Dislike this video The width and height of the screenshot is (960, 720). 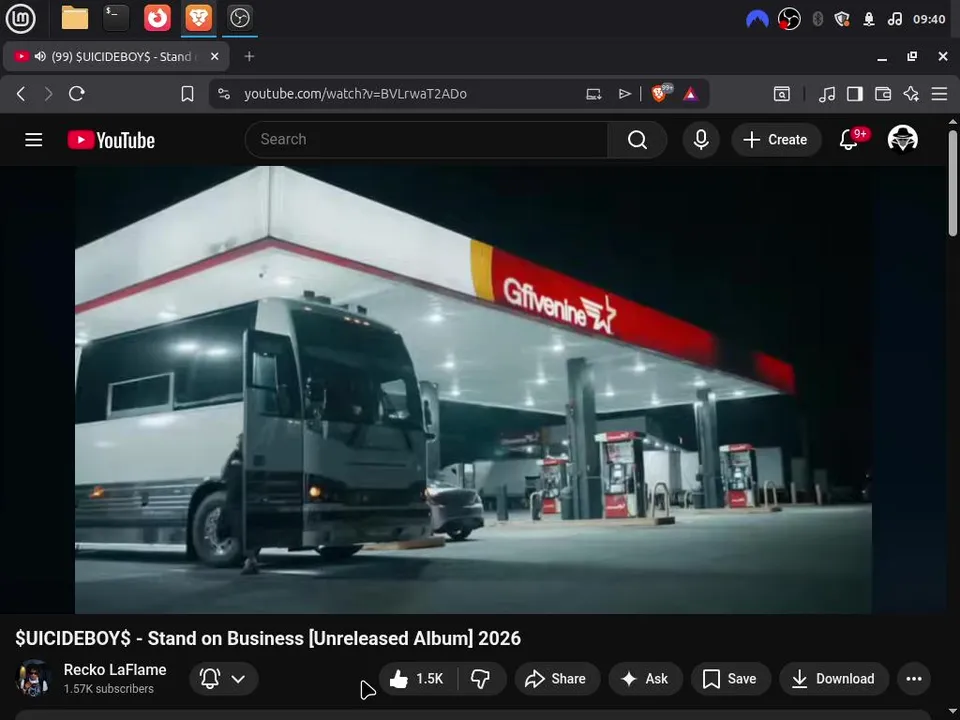coord(481,678)
